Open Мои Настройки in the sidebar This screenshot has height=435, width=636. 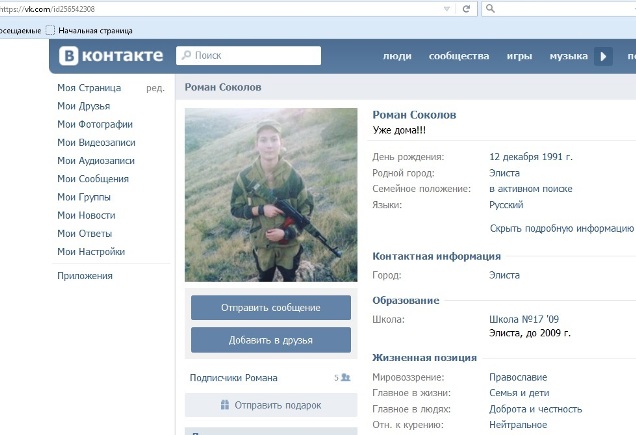[x=91, y=252]
